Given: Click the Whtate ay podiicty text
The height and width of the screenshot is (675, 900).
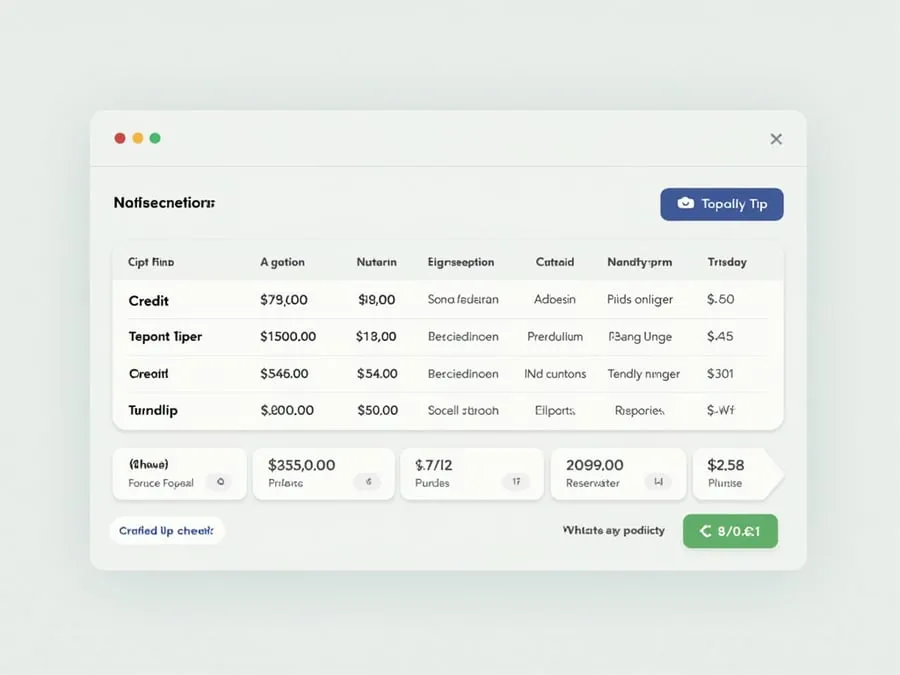Looking at the screenshot, I should pos(614,530).
